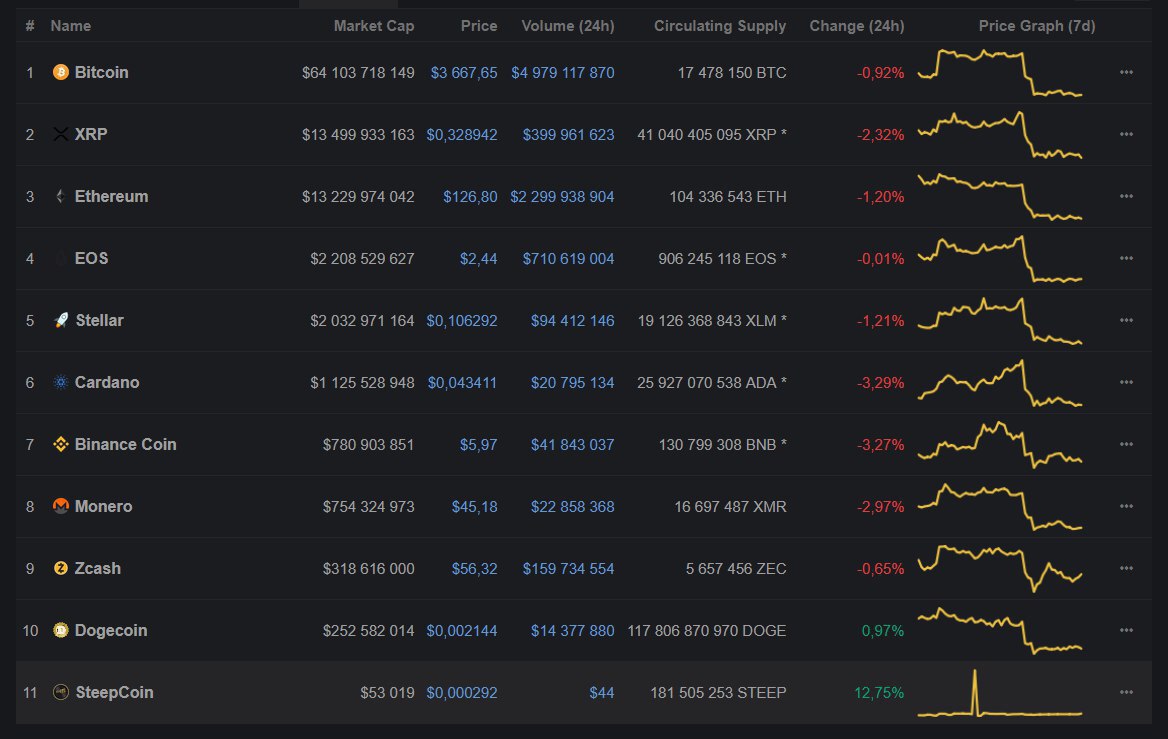Click Cardano change value -3,29%
Image resolution: width=1168 pixels, height=739 pixels.
tap(880, 382)
